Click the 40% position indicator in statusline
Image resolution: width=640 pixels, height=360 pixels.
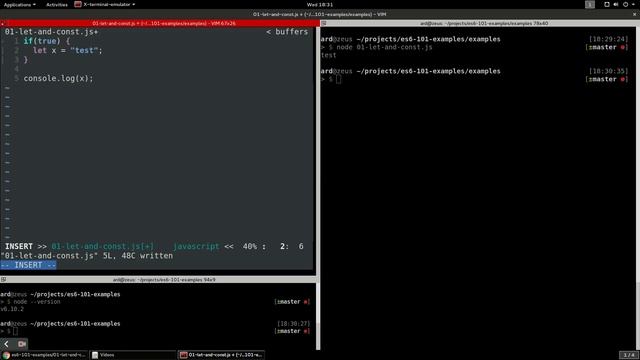click(x=250, y=247)
